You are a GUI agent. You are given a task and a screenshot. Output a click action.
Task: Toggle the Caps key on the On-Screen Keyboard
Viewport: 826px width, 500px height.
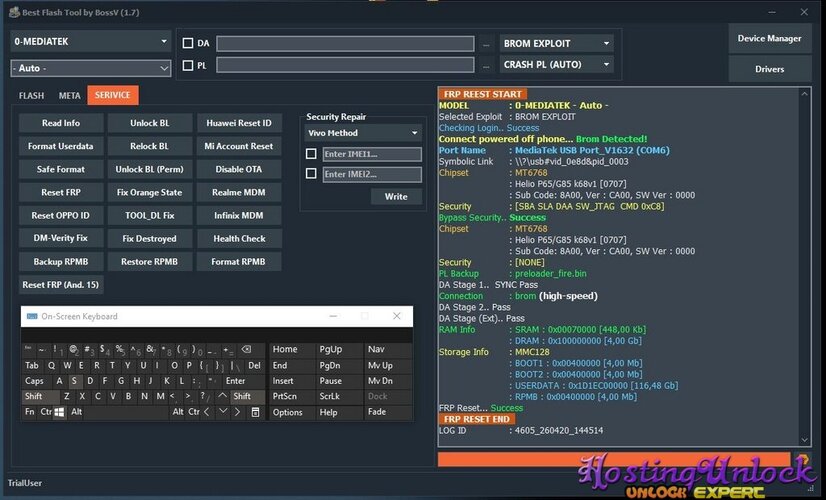[35, 381]
